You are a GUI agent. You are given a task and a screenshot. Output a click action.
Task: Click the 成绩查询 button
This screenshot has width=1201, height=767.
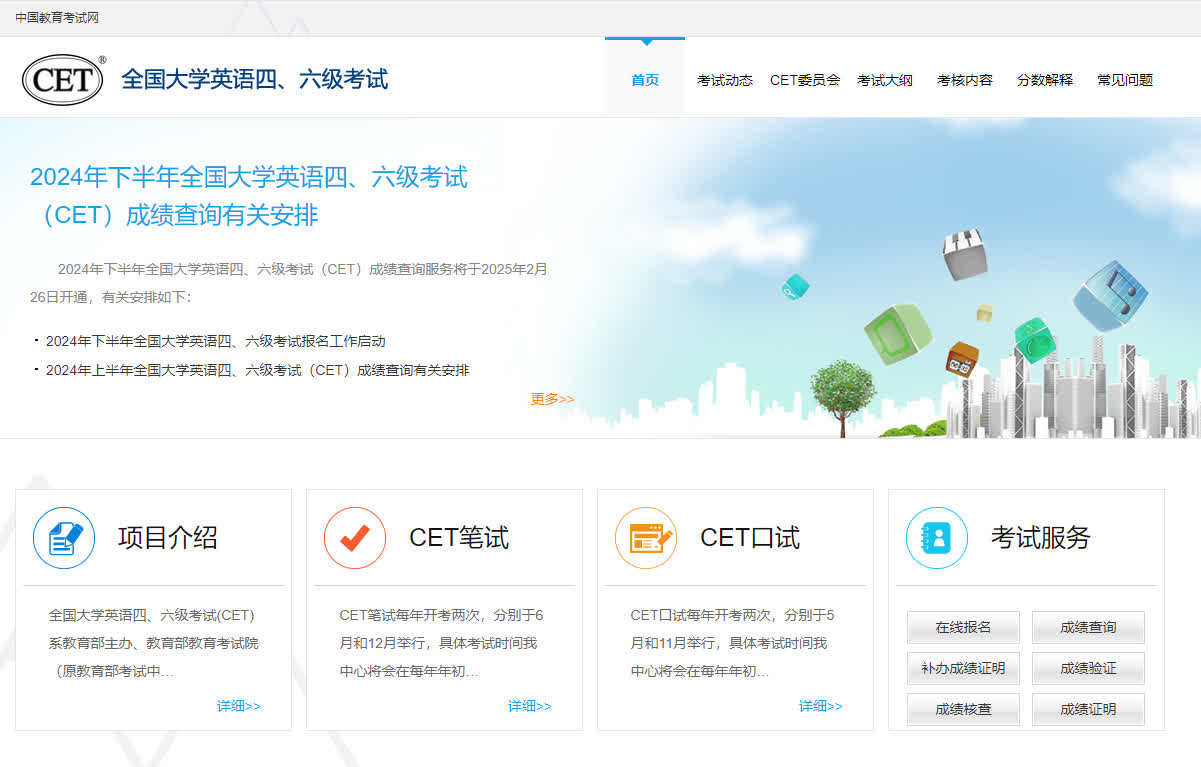coord(1088,627)
